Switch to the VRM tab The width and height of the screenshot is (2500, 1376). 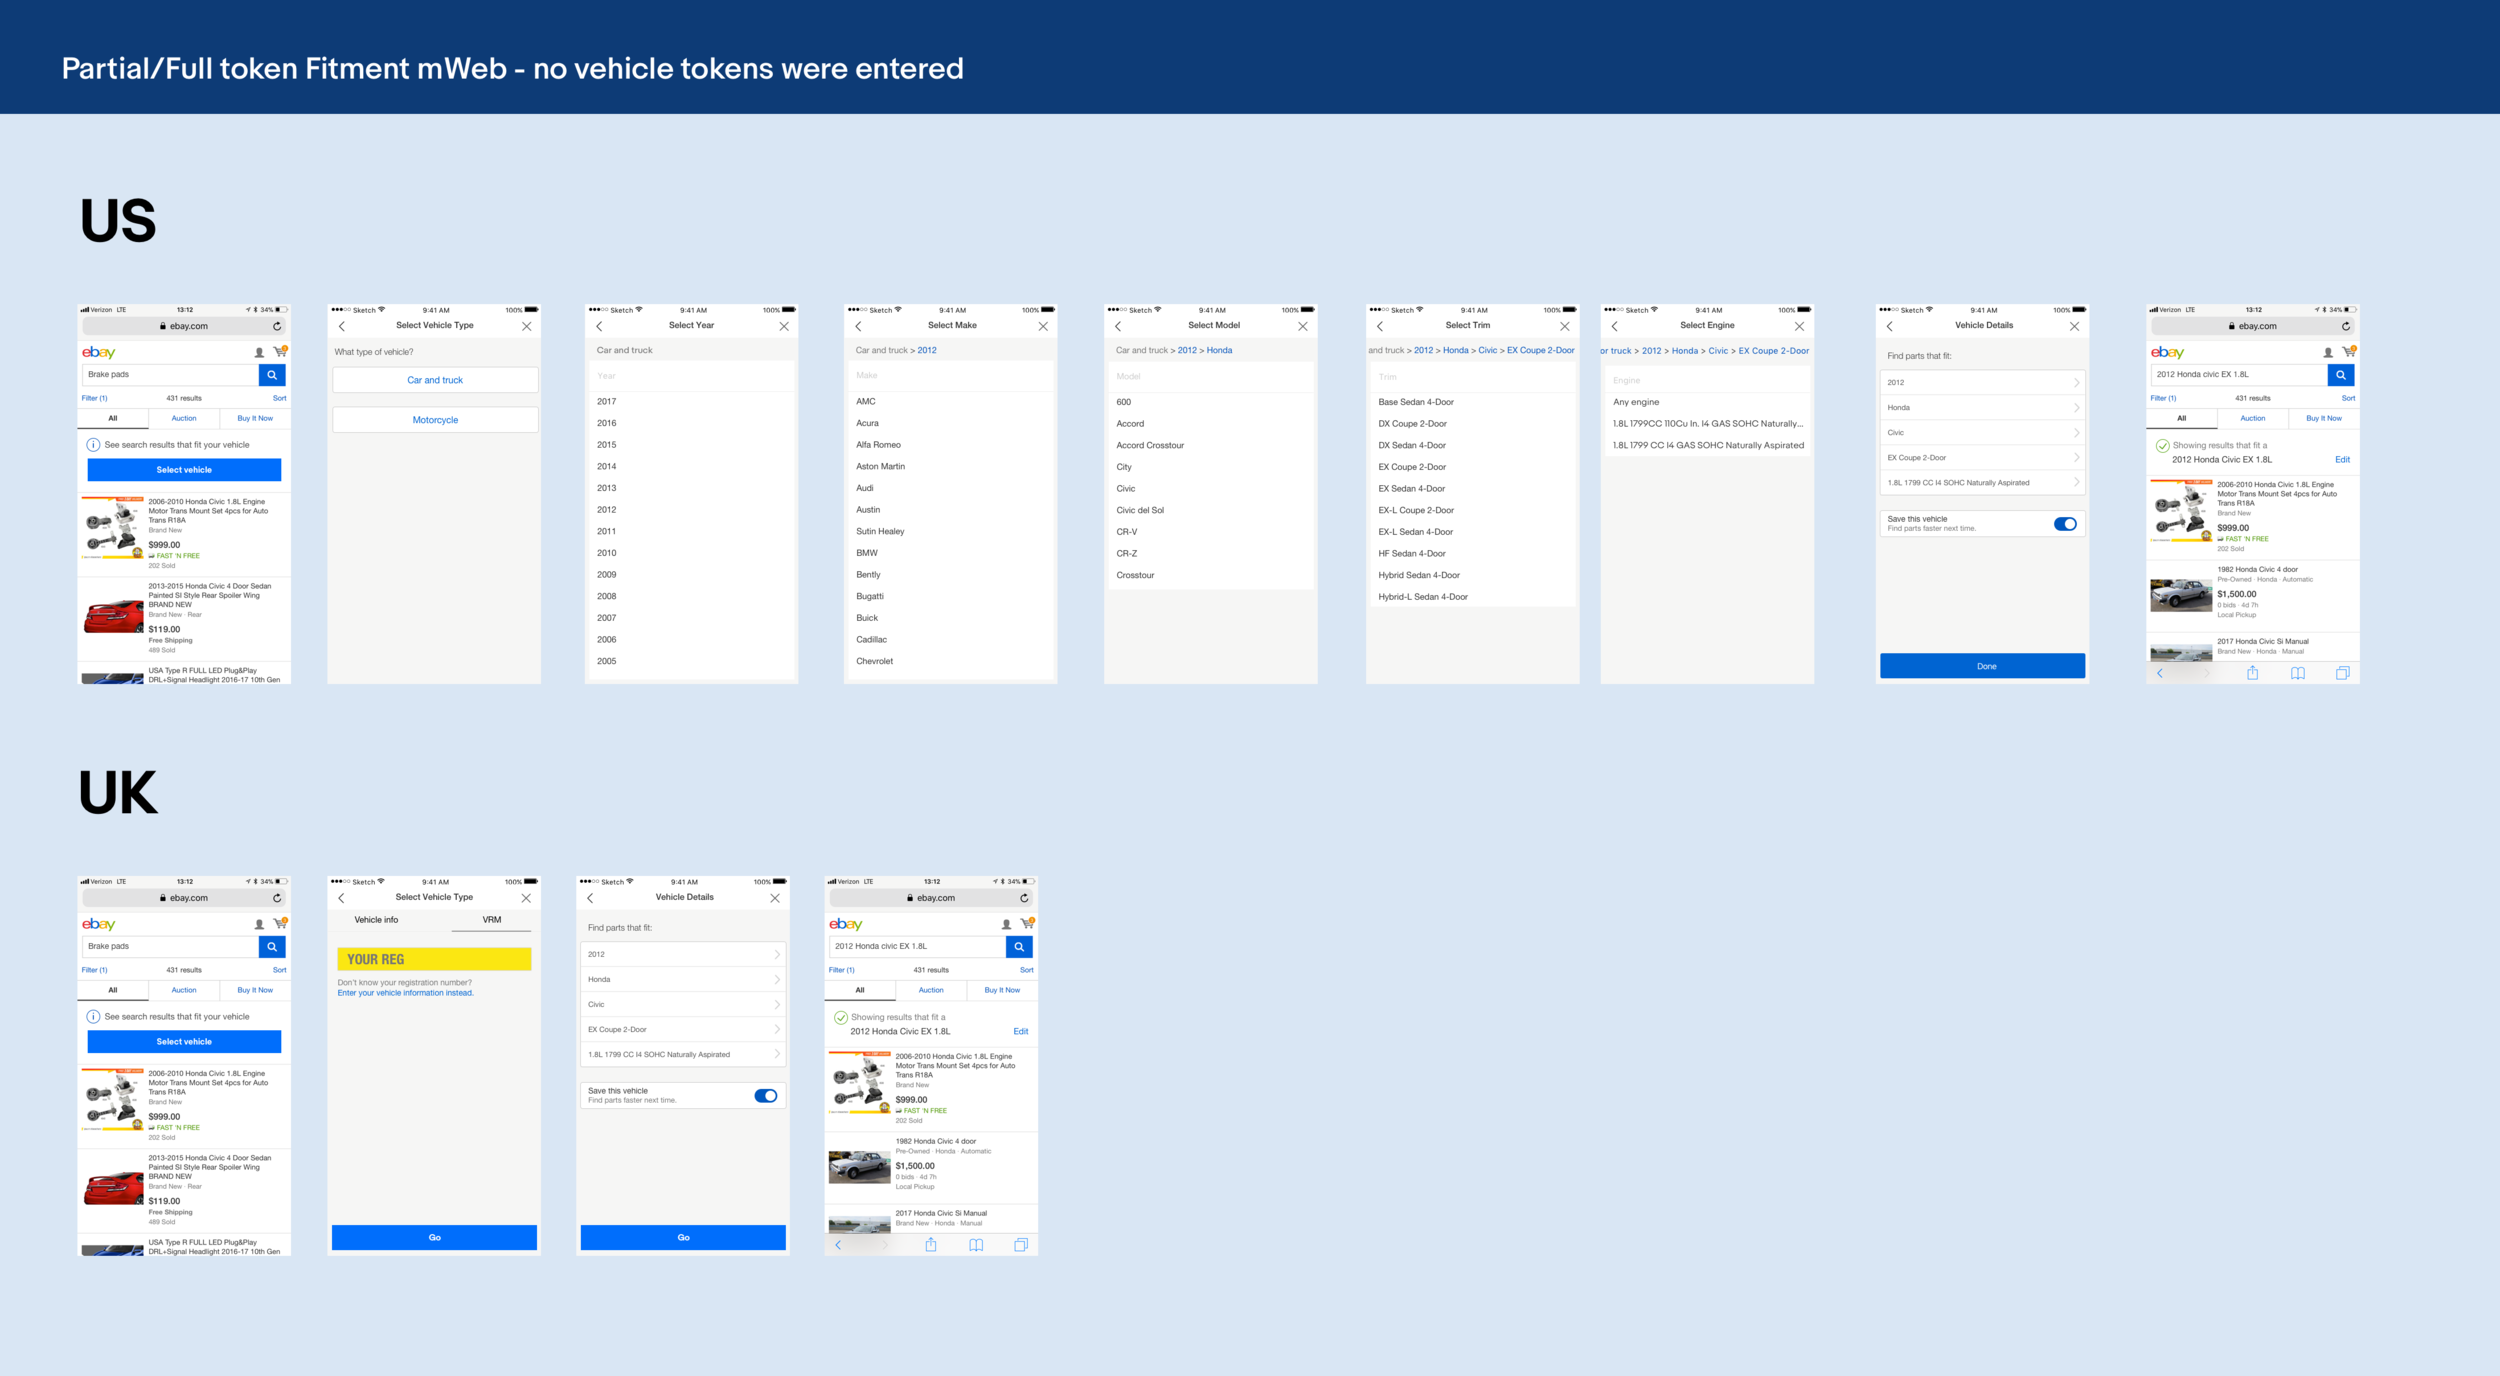tap(492, 920)
